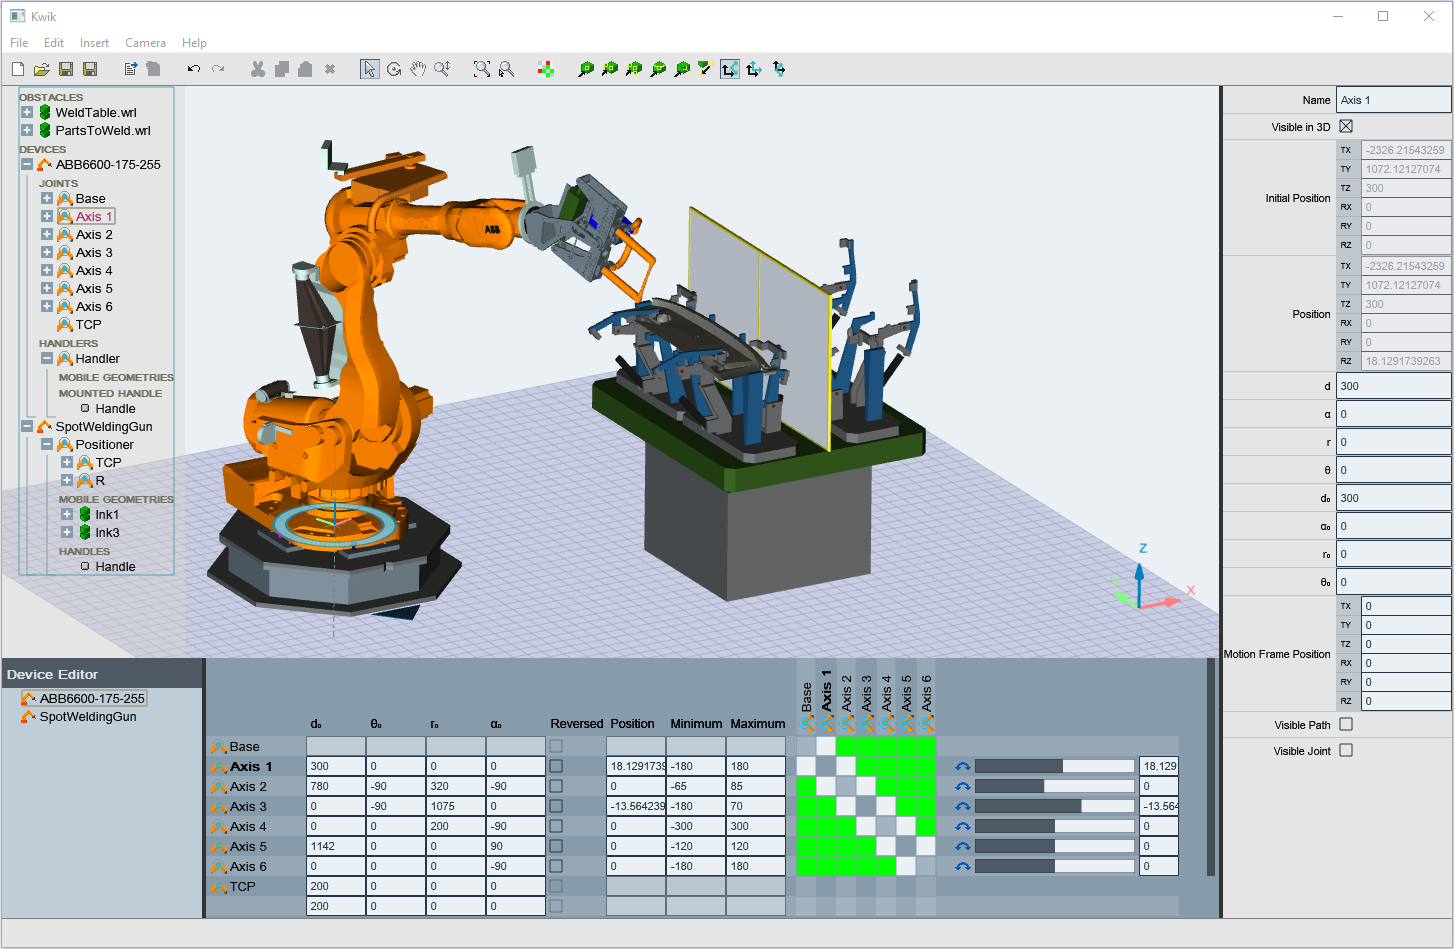Select the zoom camera tool
The width and height of the screenshot is (1454, 949).
click(442, 68)
